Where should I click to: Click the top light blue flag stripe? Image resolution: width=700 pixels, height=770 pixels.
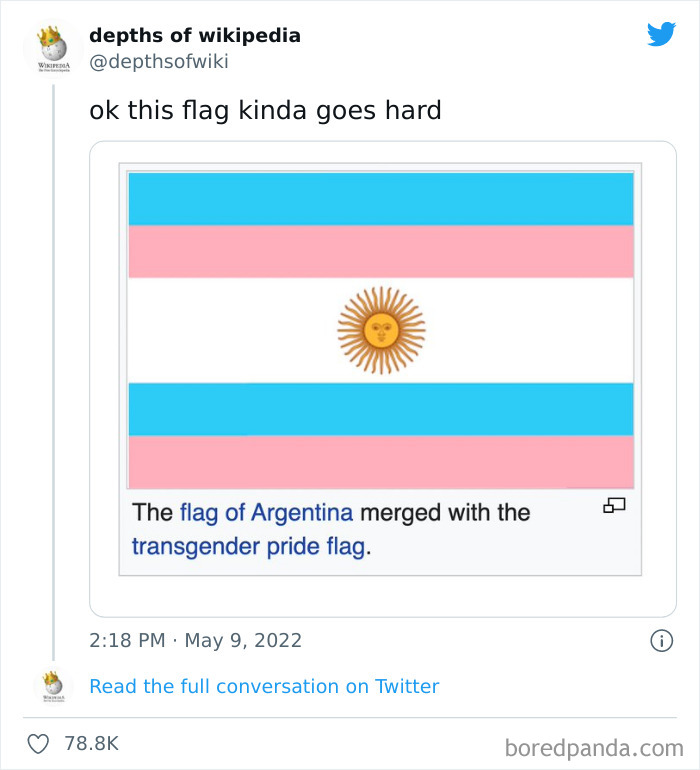coord(381,198)
